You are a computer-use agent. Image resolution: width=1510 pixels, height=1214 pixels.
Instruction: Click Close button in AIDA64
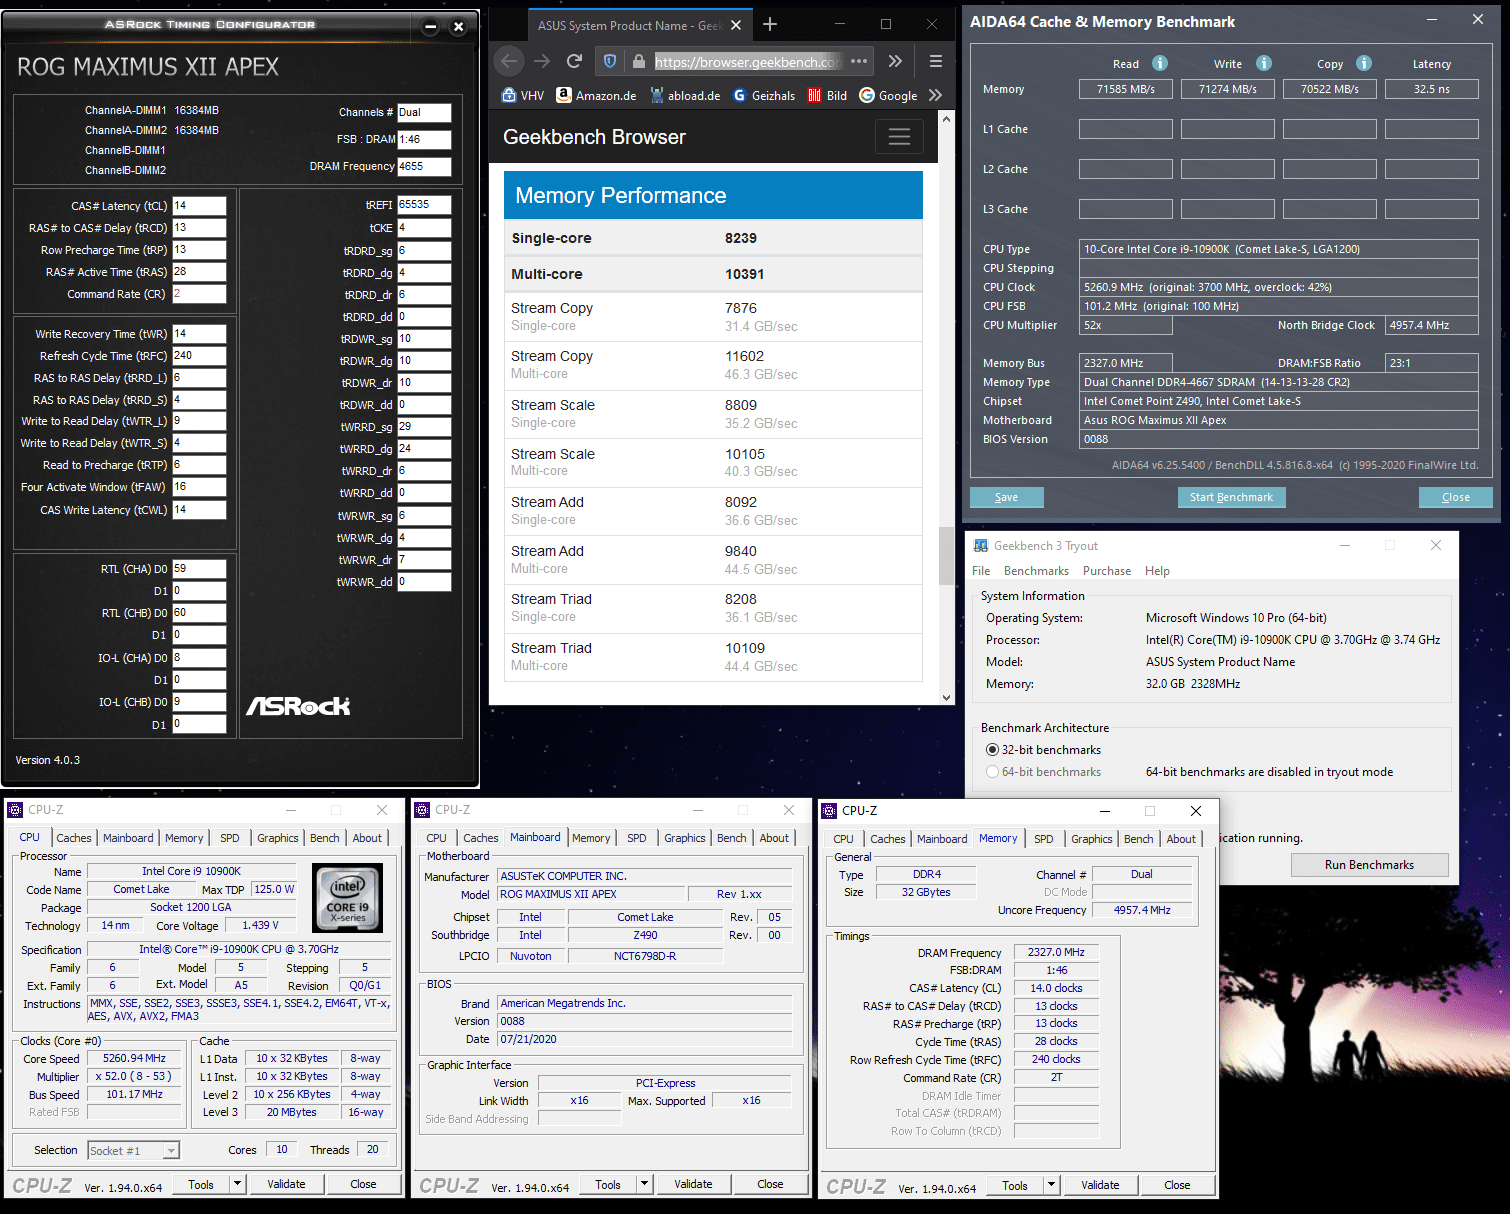tap(1455, 497)
